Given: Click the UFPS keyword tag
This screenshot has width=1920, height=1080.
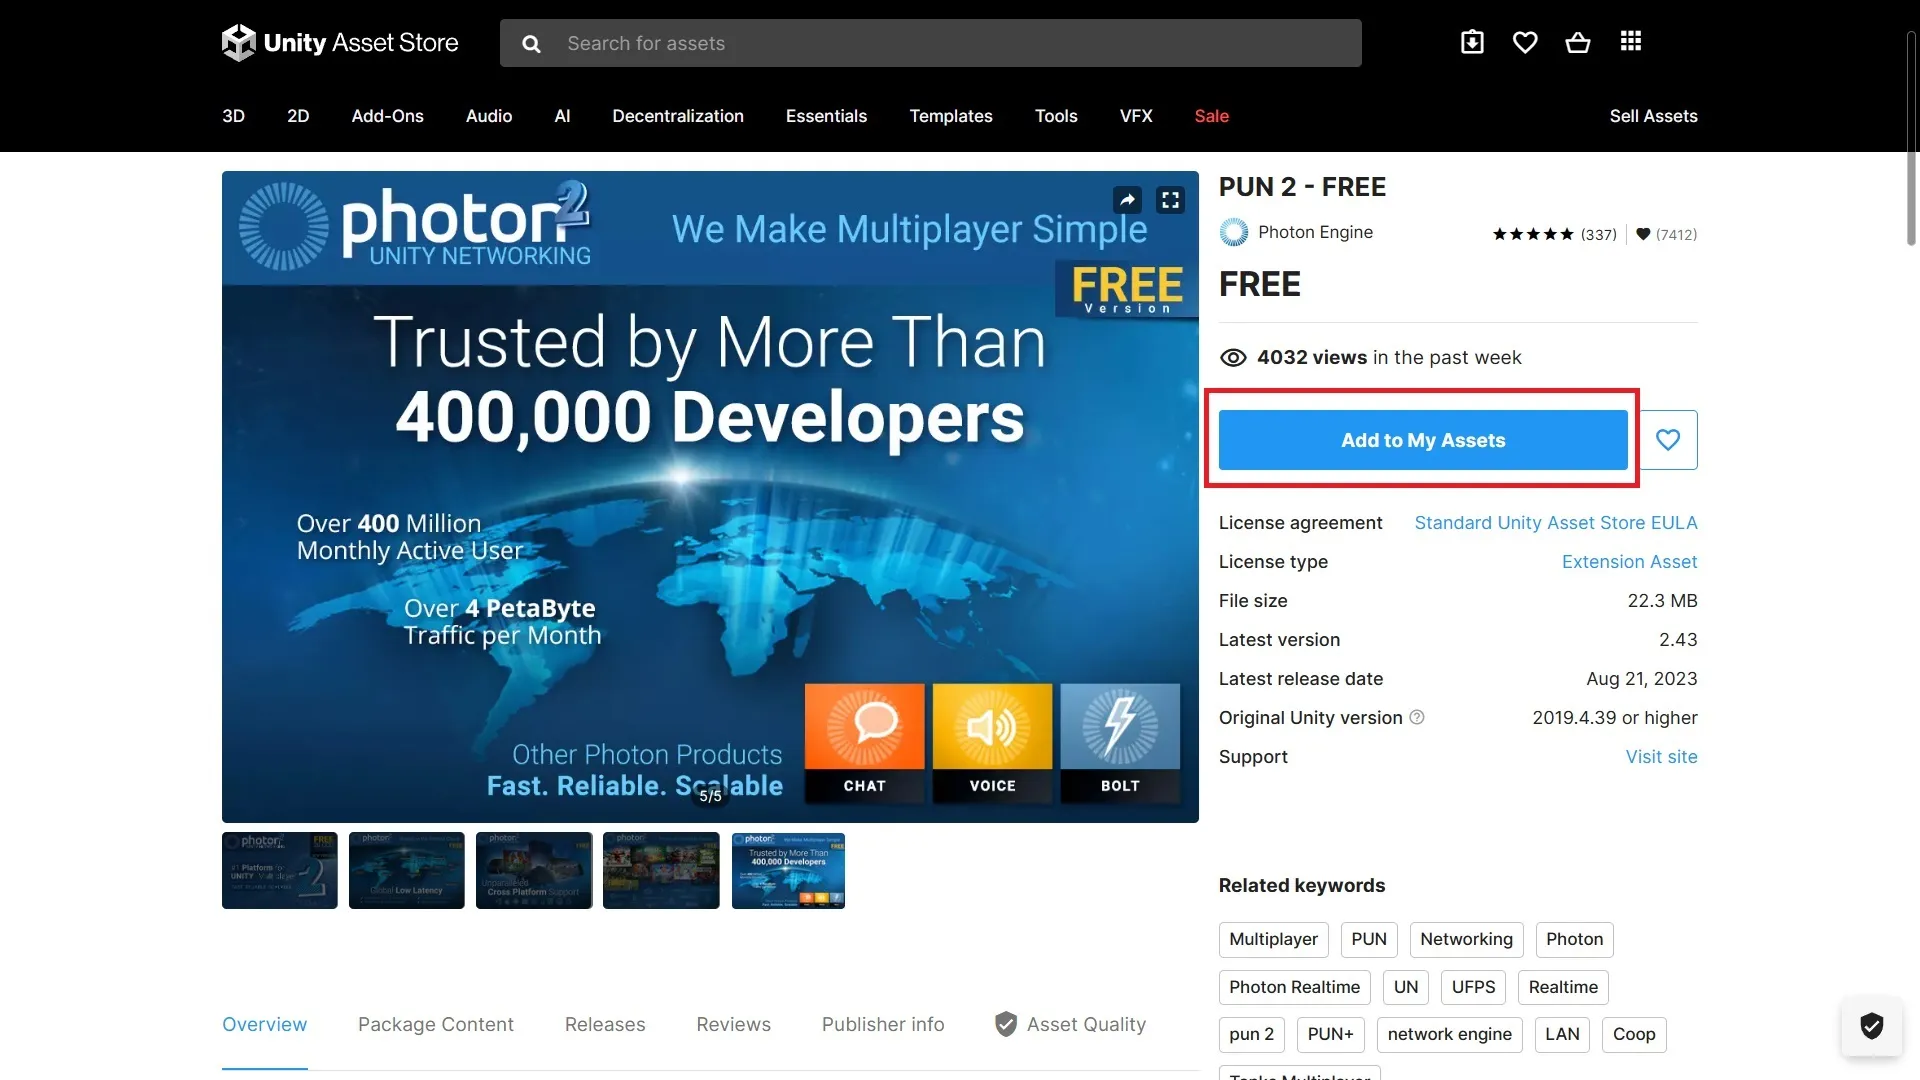Looking at the screenshot, I should point(1473,987).
